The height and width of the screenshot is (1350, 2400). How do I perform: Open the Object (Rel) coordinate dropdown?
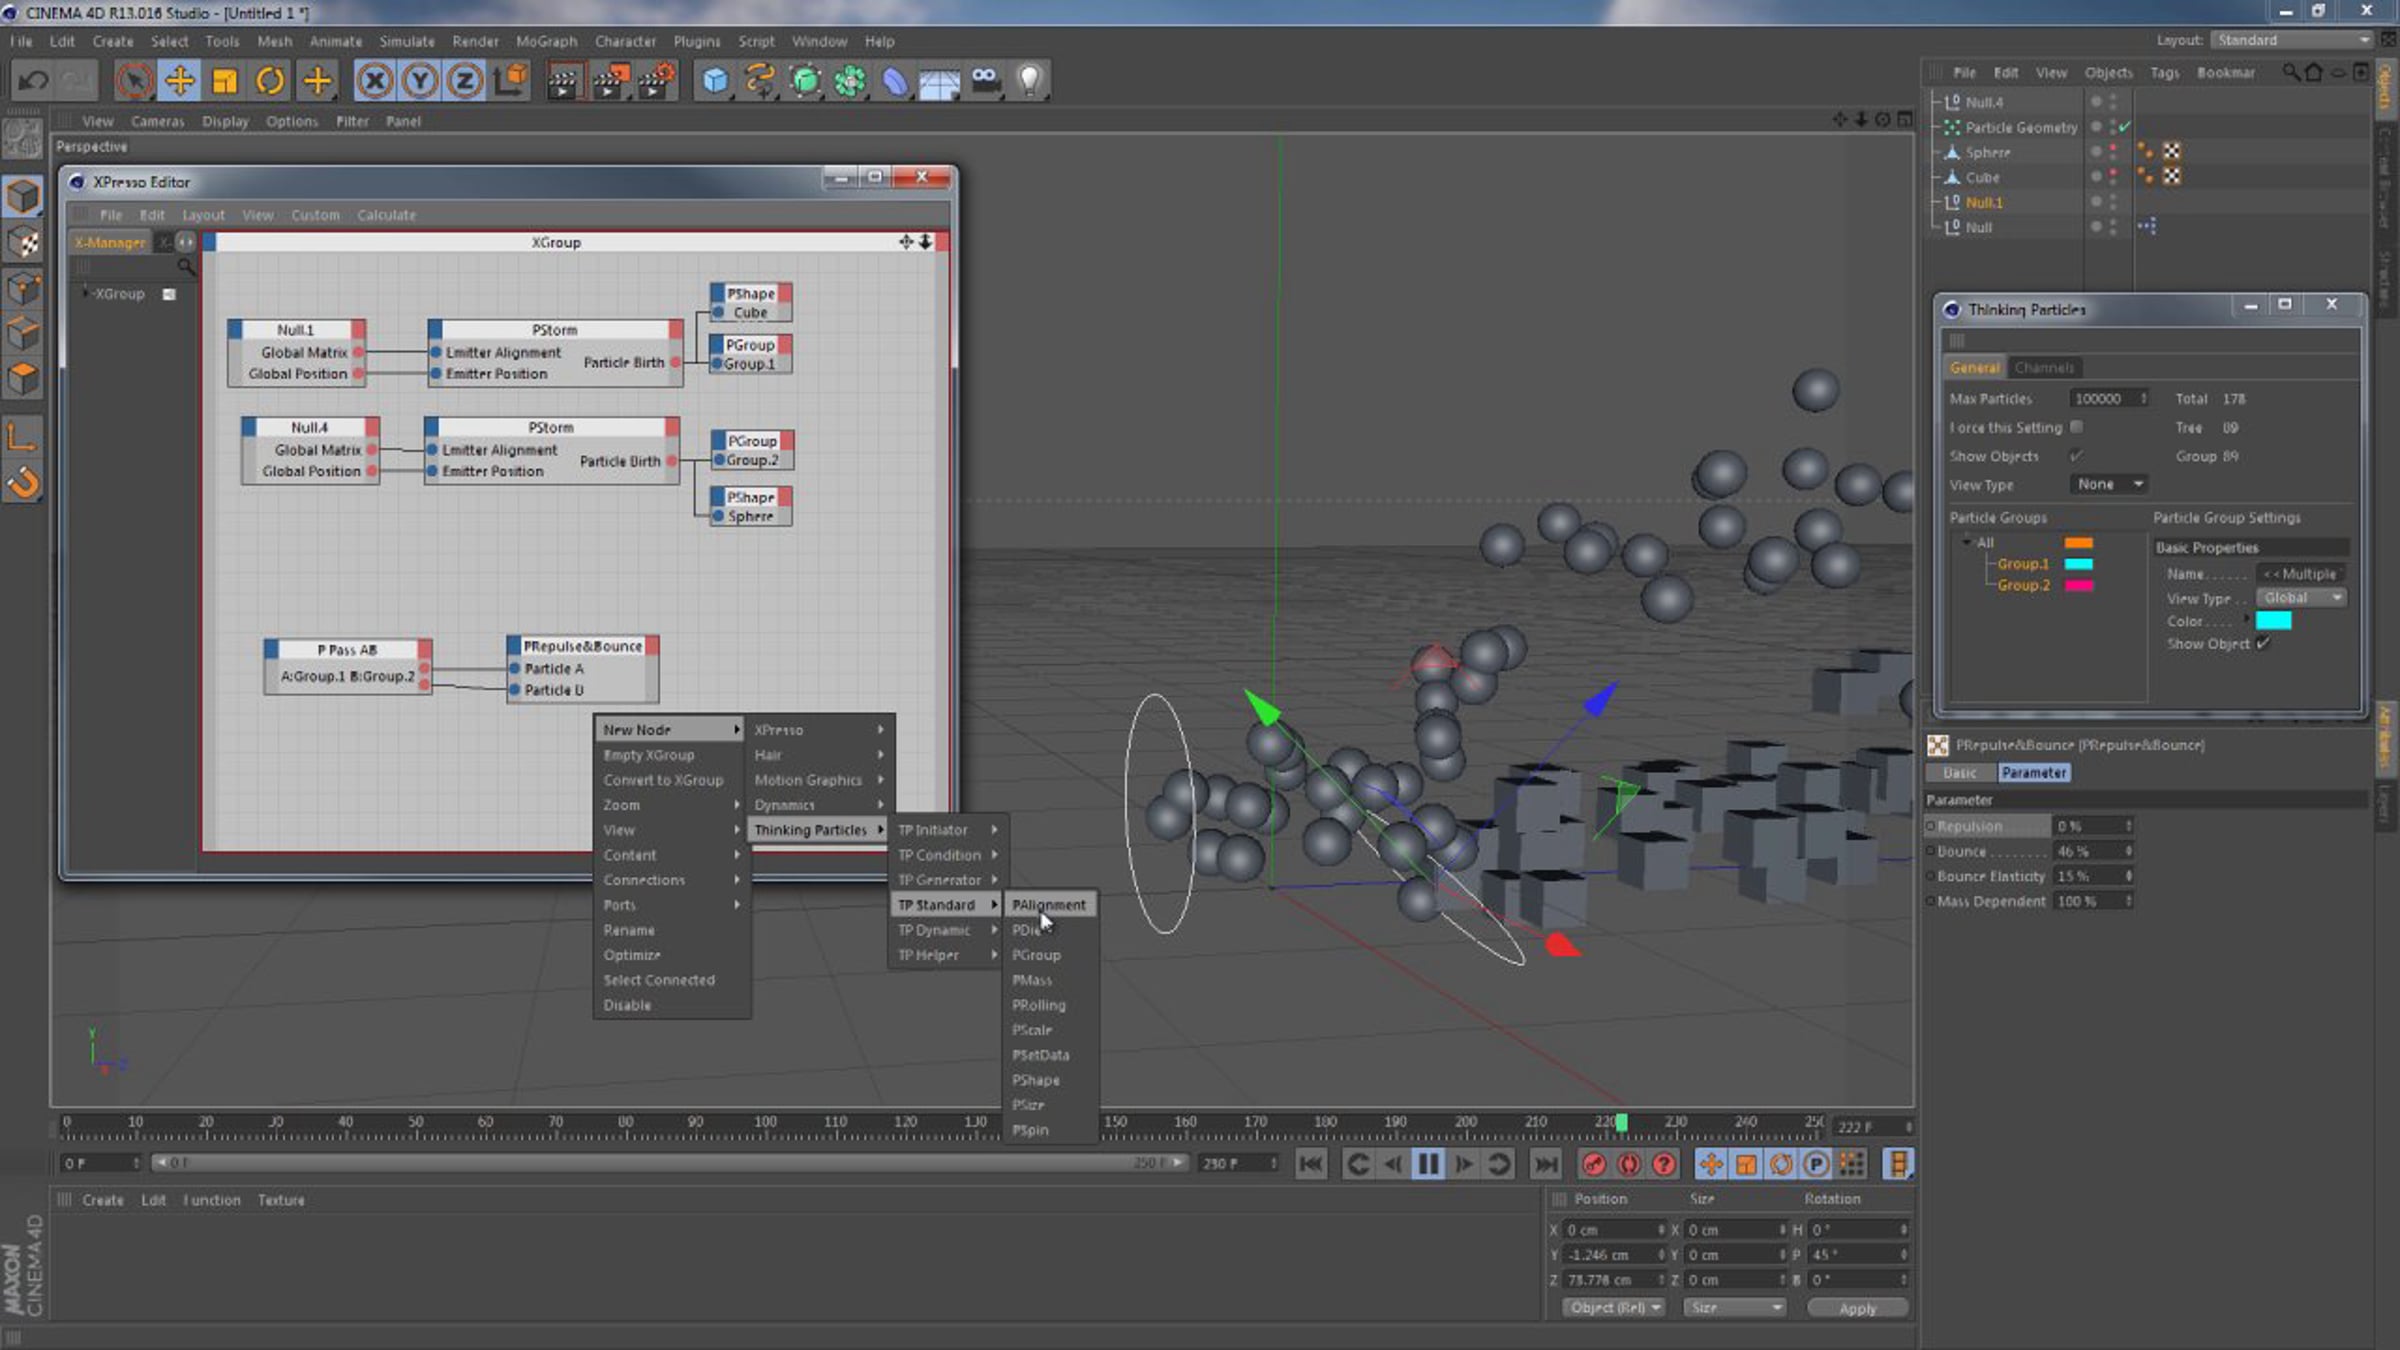[1615, 1308]
